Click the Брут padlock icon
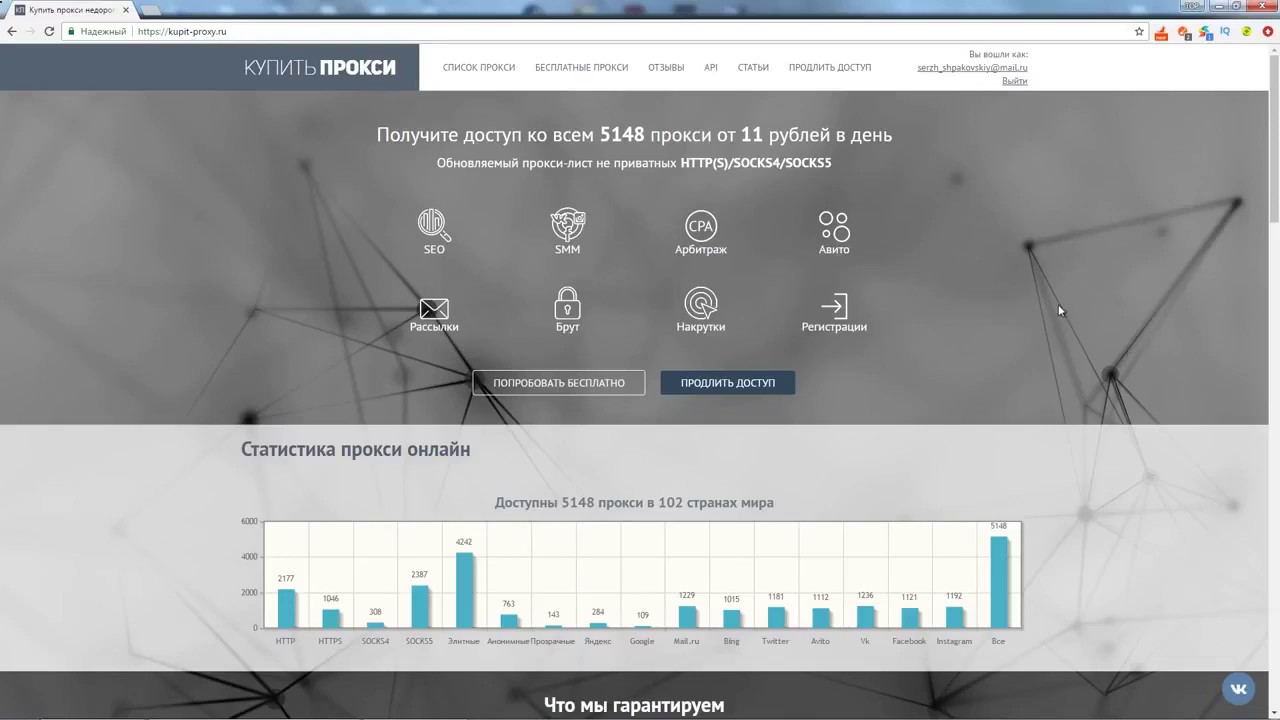The image size is (1280, 720). pyautogui.click(x=568, y=303)
